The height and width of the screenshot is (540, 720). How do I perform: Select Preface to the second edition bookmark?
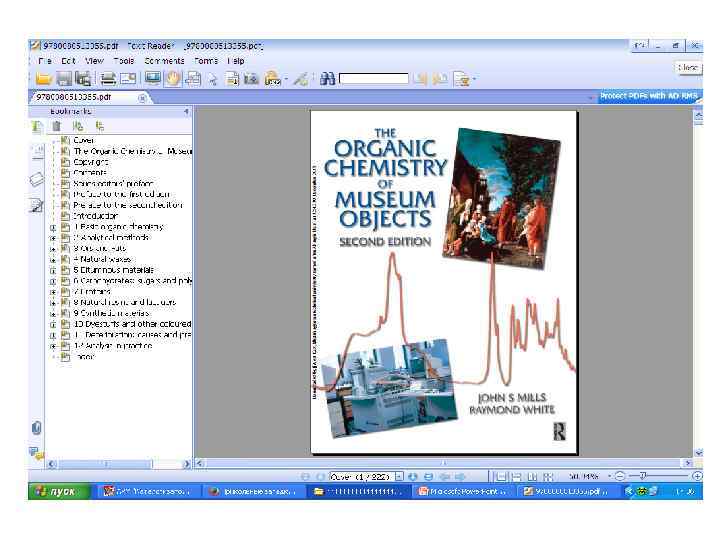tap(128, 205)
